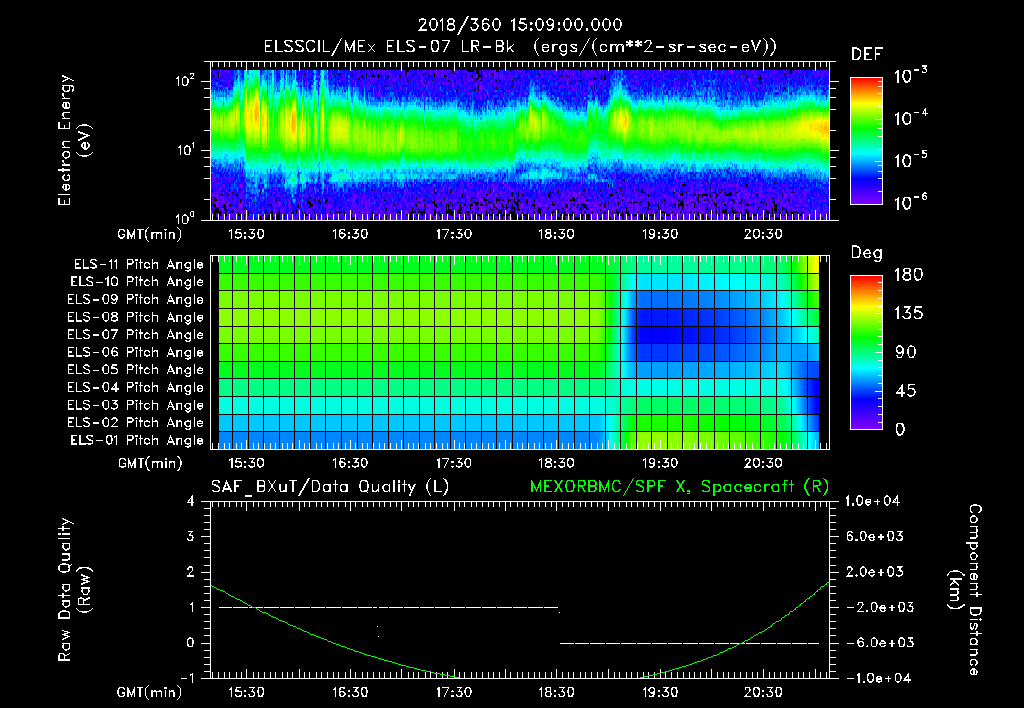Click the 15:30 tick under the spectrogram
This screenshot has height=708, width=1024.
click(246, 234)
